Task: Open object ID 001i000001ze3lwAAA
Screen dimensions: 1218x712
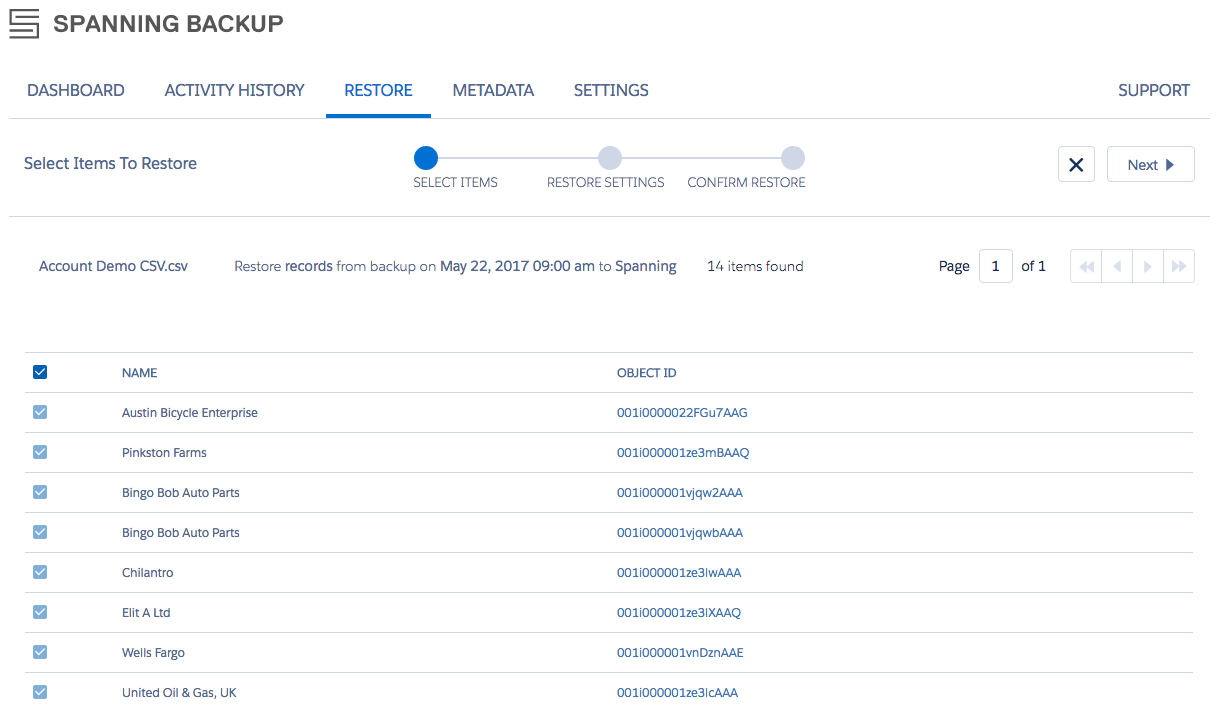Action: (679, 573)
